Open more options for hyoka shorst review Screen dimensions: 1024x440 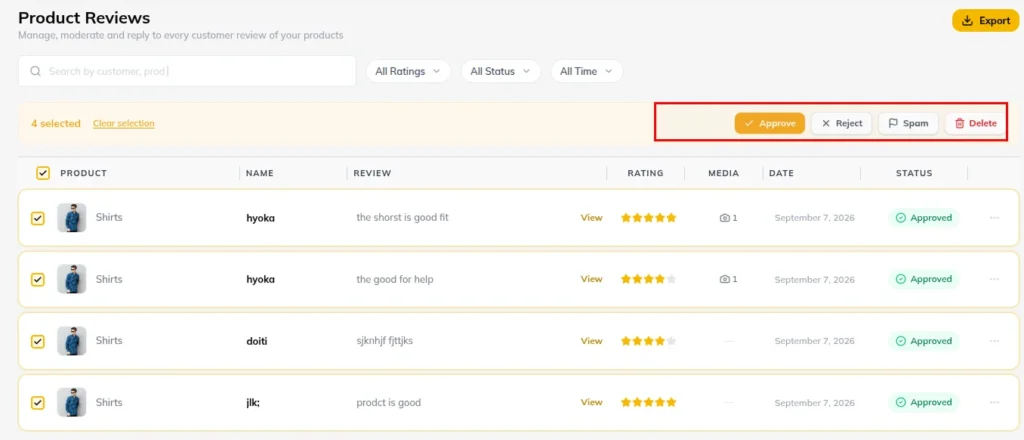(x=994, y=218)
